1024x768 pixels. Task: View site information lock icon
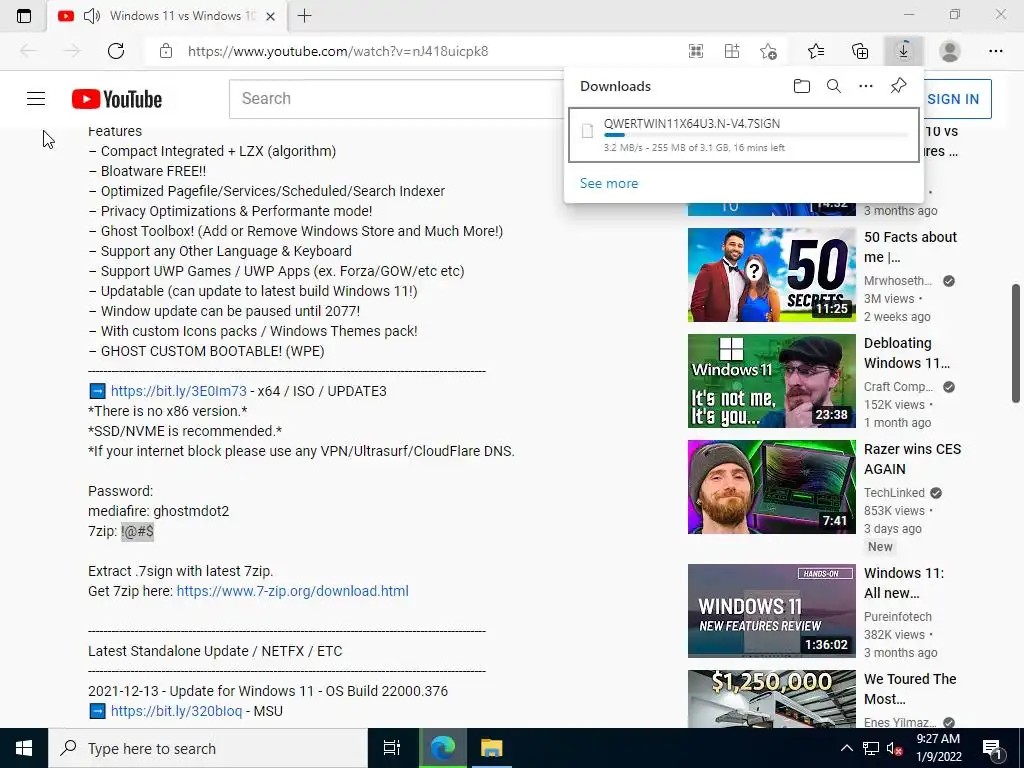tap(166, 51)
